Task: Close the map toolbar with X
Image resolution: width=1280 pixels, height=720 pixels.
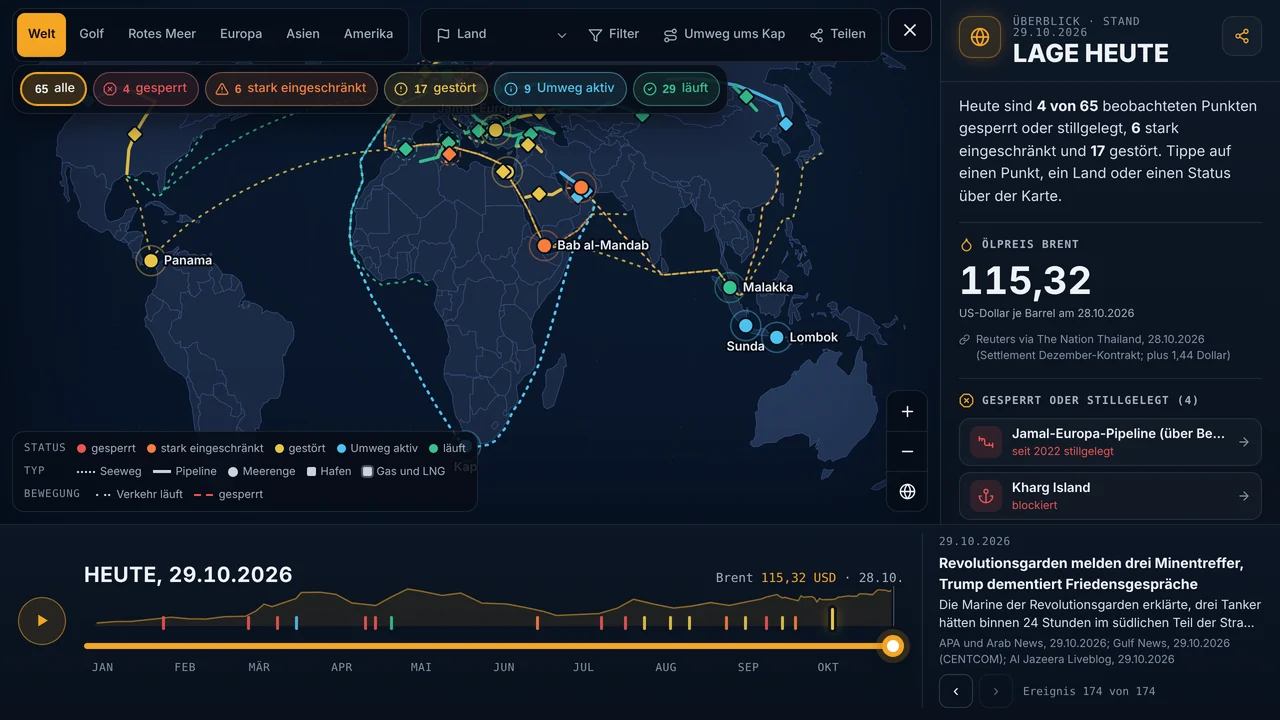Action: [x=910, y=30]
